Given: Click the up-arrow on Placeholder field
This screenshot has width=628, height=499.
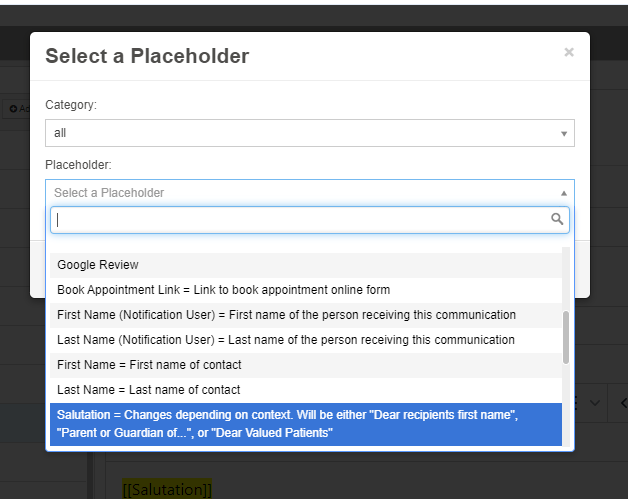Looking at the screenshot, I should coord(564,193).
